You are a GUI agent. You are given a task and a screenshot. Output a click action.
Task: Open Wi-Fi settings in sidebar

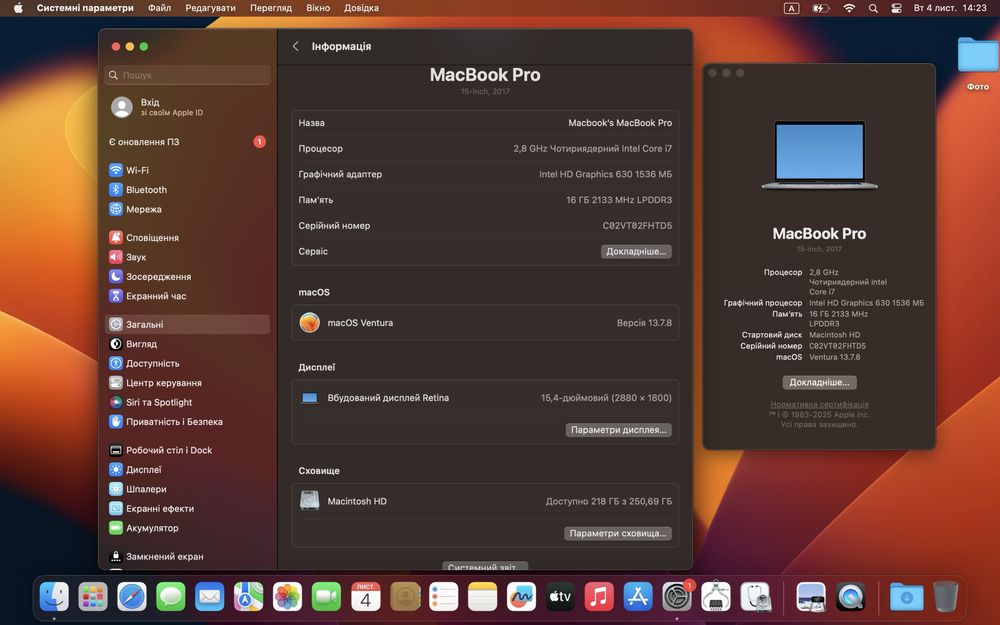click(188, 170)
